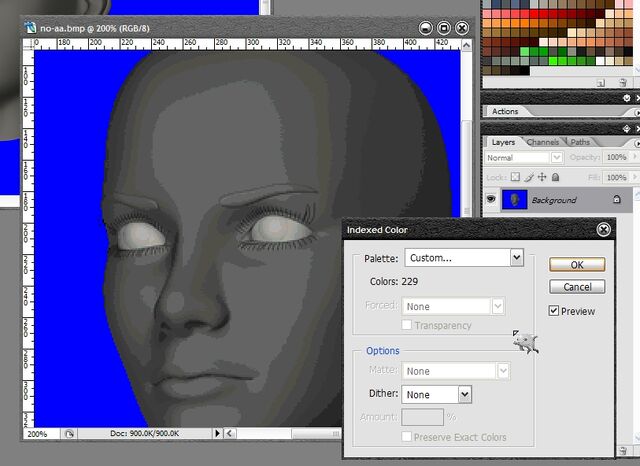Confirm Indexed Color with OK button
Viewport: 640px width, 466px height.
(577, 265)
